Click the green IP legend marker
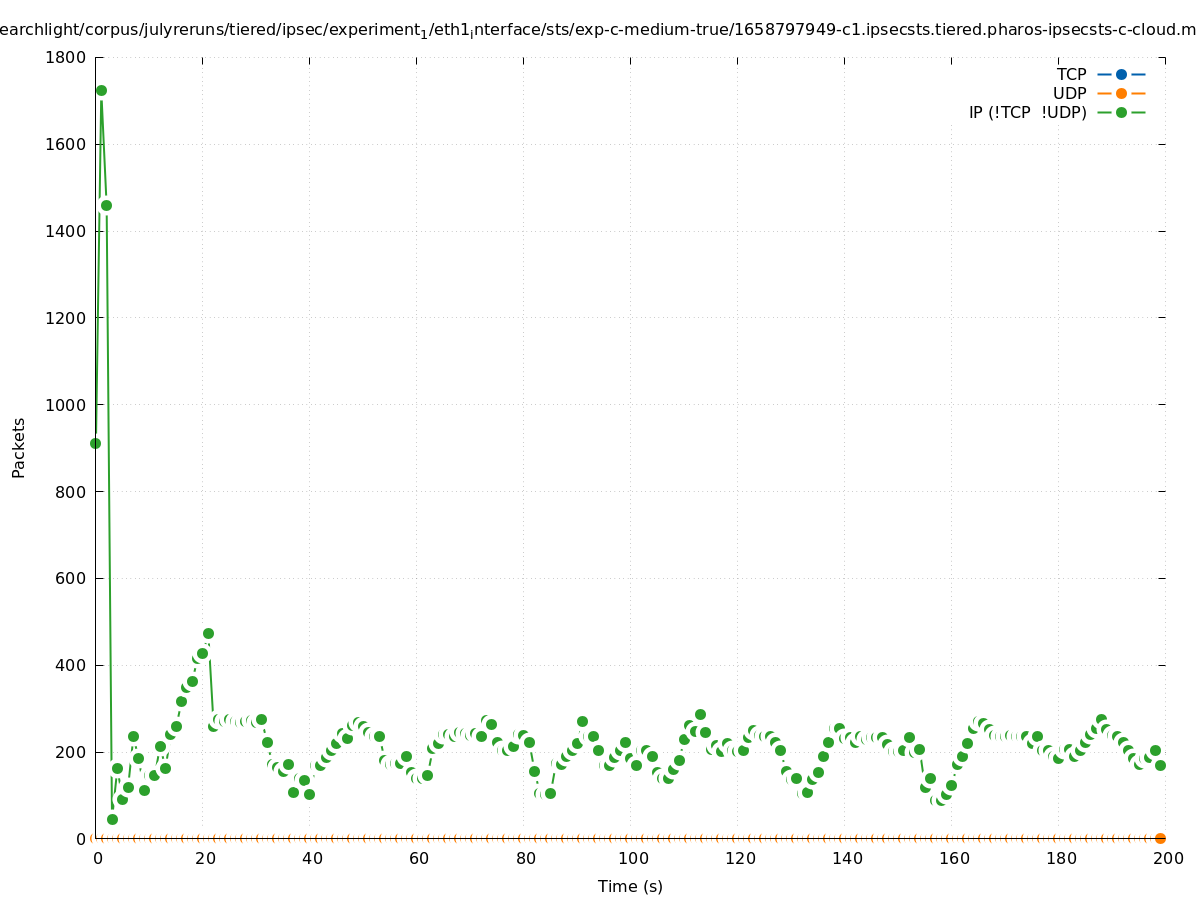The image size is (1197, 900). coord(1121,112)
